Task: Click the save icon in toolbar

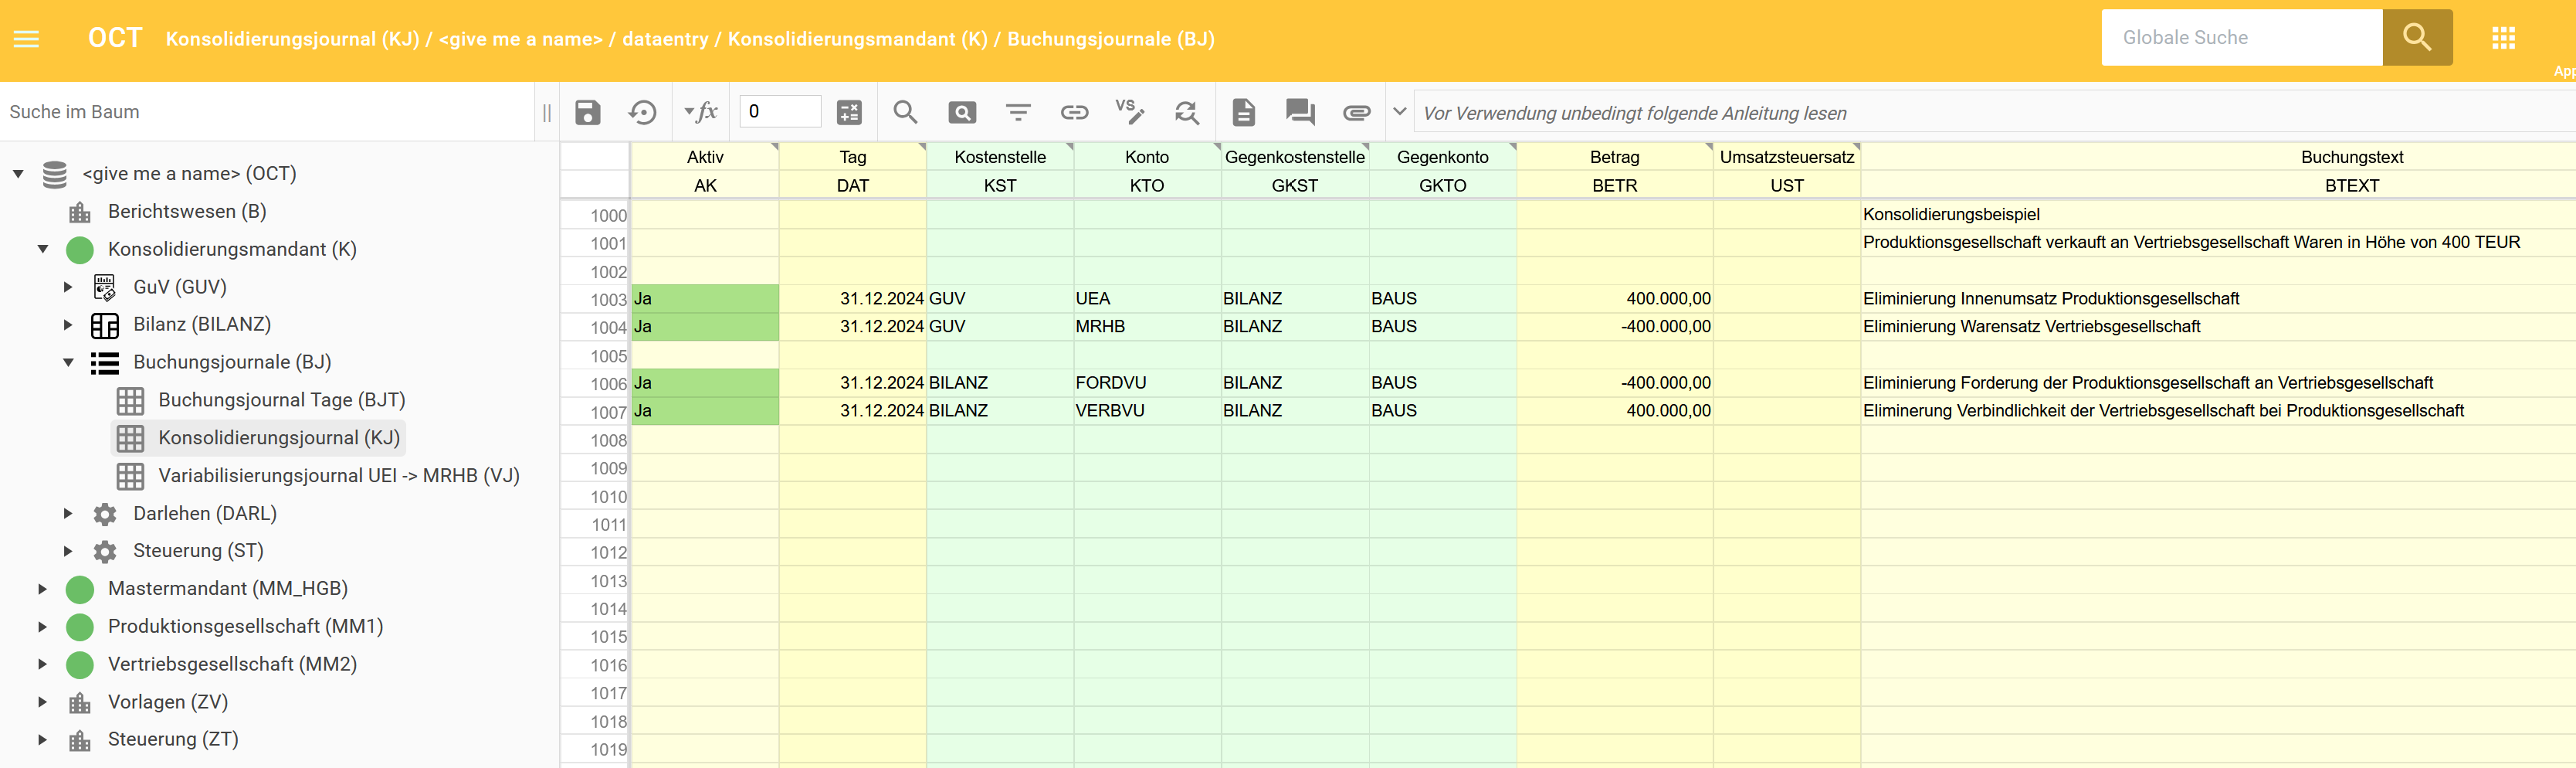Action: 588,112
